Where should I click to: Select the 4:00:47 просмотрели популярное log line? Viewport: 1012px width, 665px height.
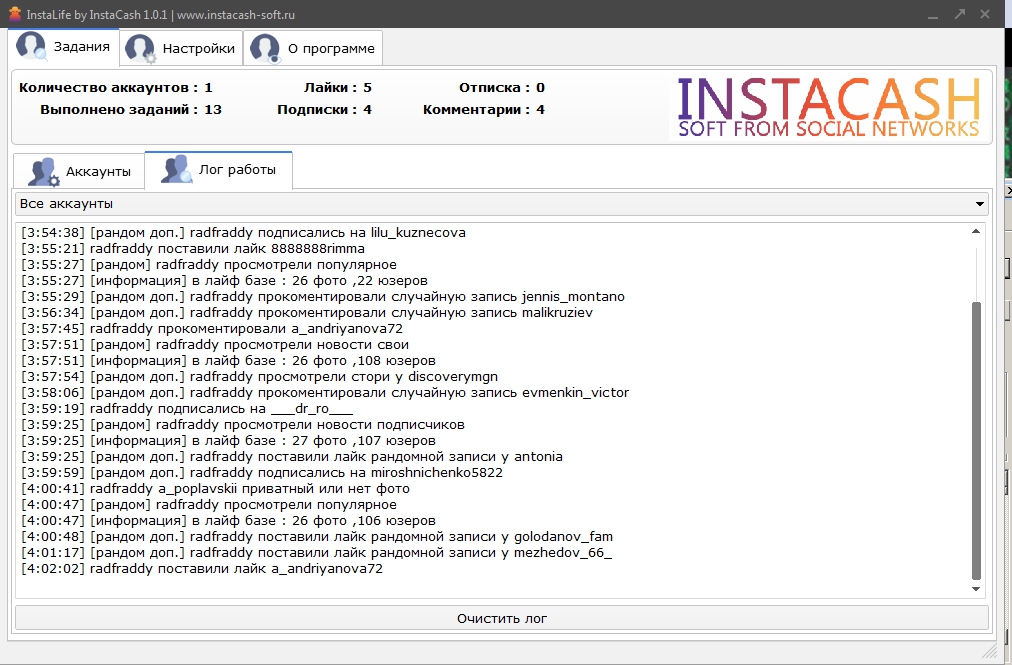pyautogui.click(x=208, y=505)
